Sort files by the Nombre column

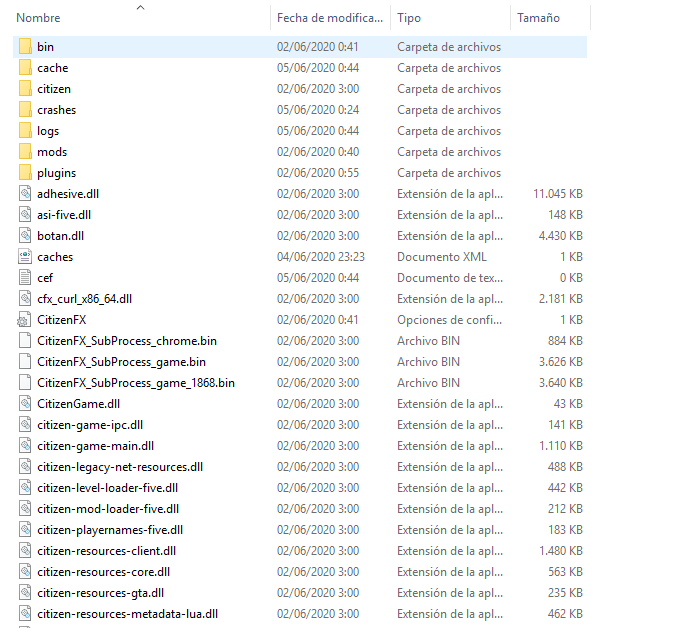point(38,18)
